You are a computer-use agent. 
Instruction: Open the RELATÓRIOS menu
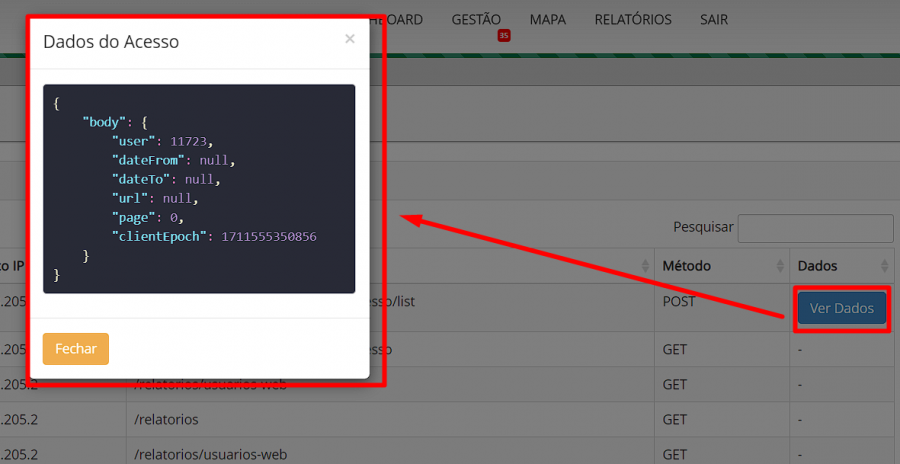[632, 19]
